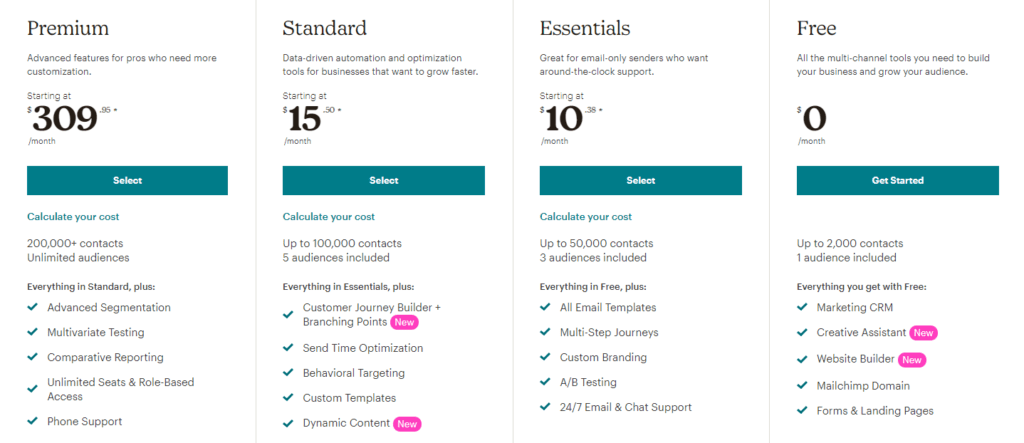The width and height of the screenshot is (1024, 443).
Task: Click the New badge beside Creative Assistant
Action: [x=923, y=333]
